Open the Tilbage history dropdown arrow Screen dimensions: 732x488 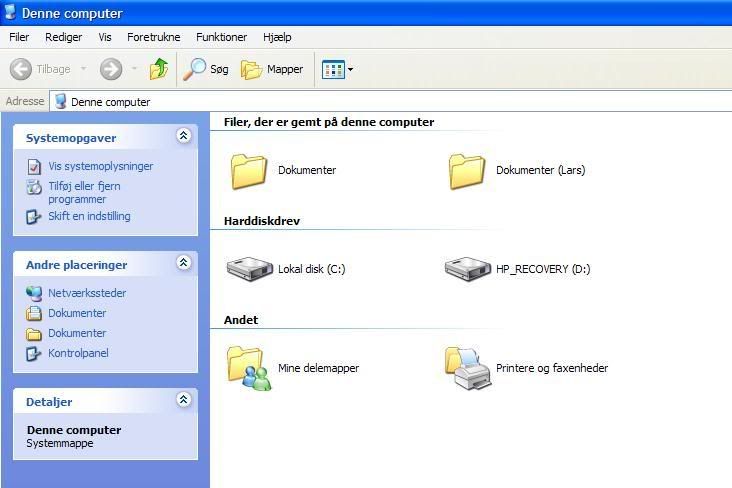pyautogui.click(x=84, y=69)
